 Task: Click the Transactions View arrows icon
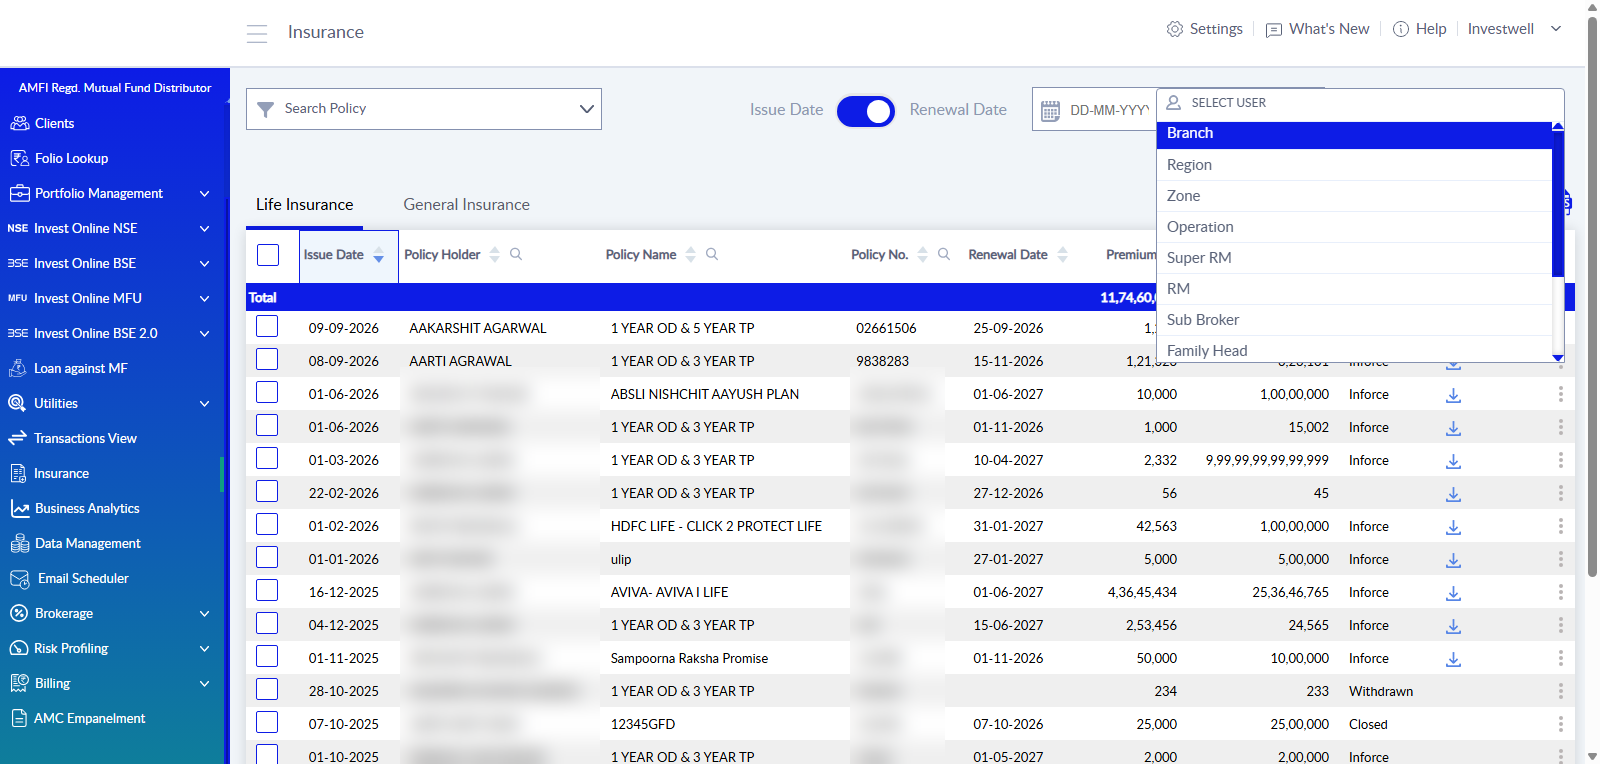pyautogui.click(x=18, y=438)
